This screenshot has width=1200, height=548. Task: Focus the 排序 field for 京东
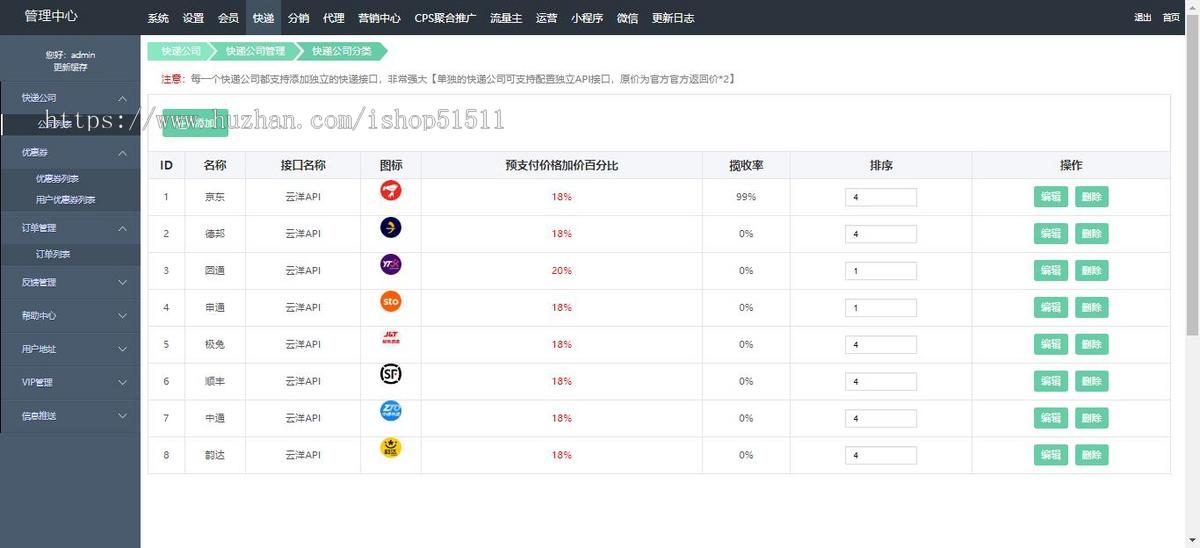pos(881,198)
